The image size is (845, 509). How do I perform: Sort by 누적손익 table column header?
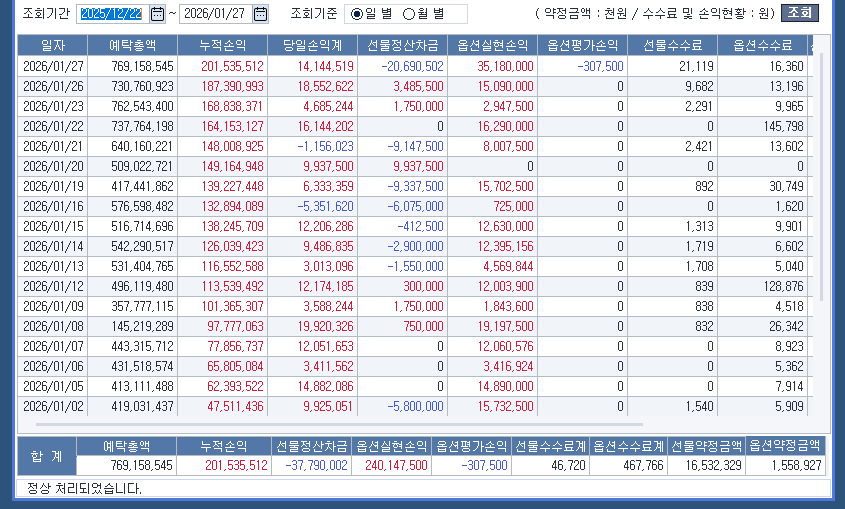[223, 46]
